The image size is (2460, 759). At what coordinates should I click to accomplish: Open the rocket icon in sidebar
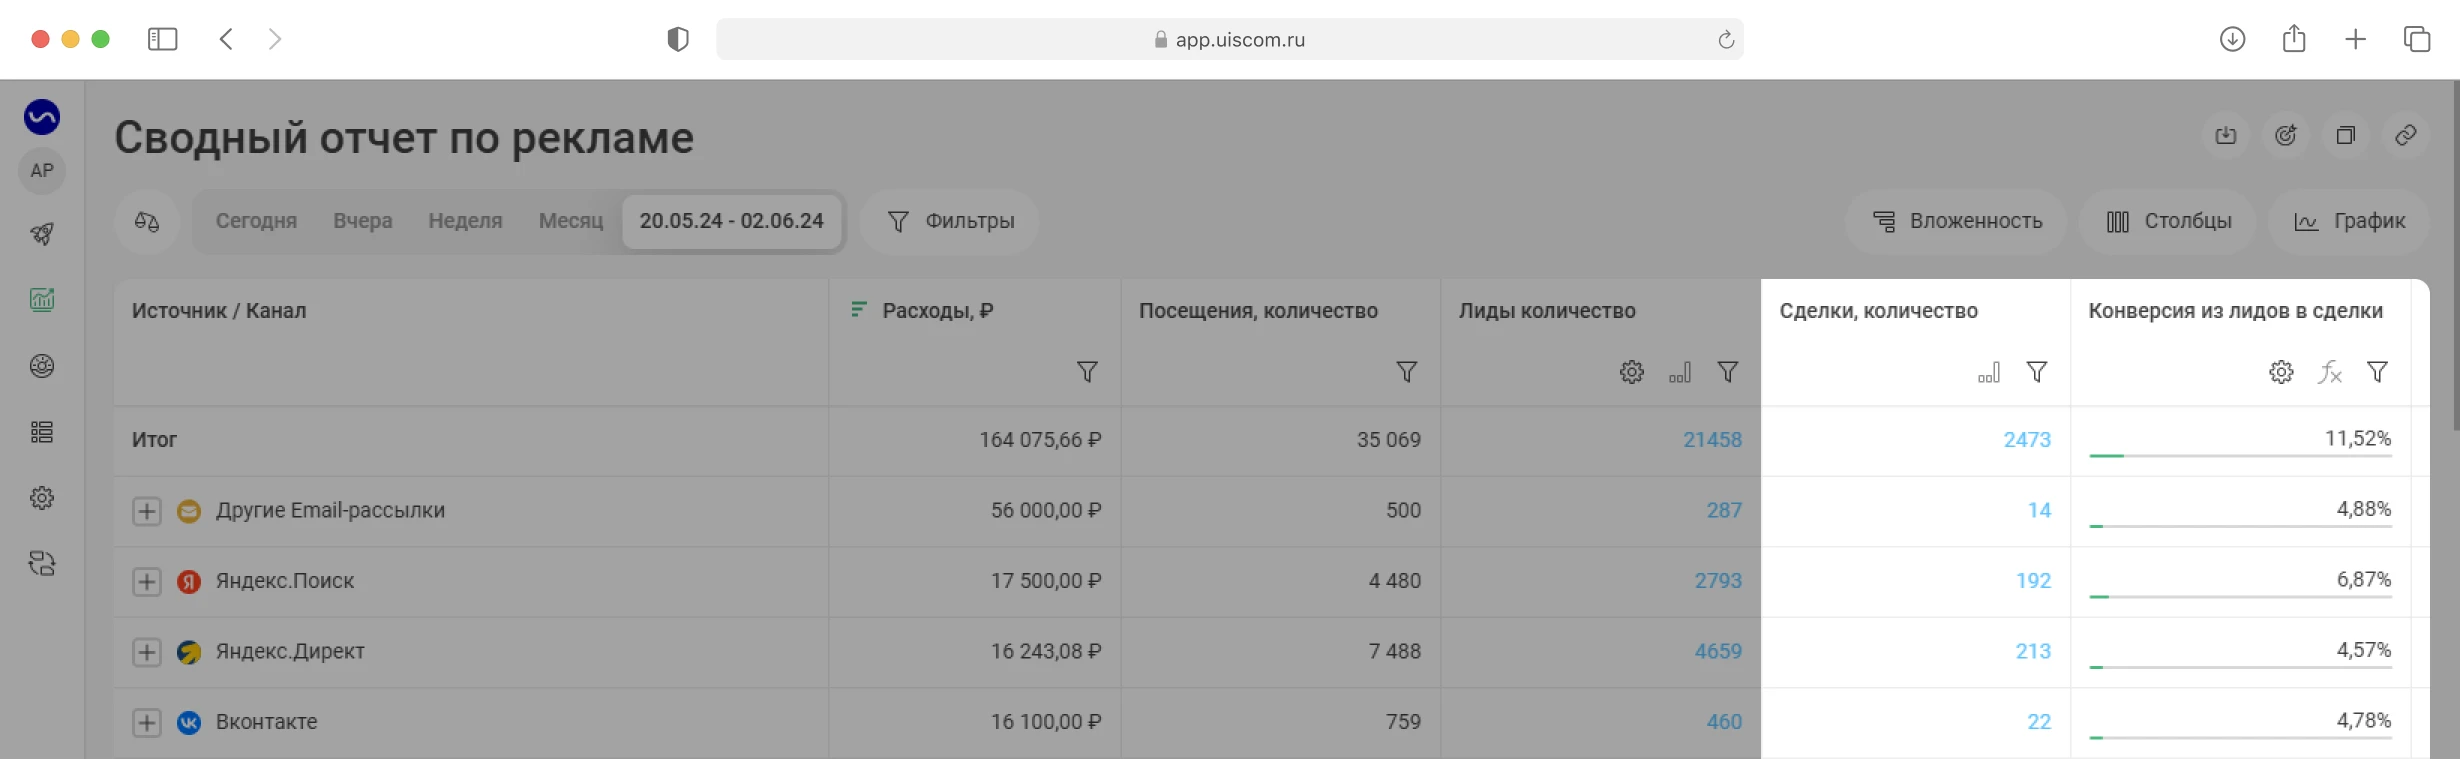[x=42, y=234]
